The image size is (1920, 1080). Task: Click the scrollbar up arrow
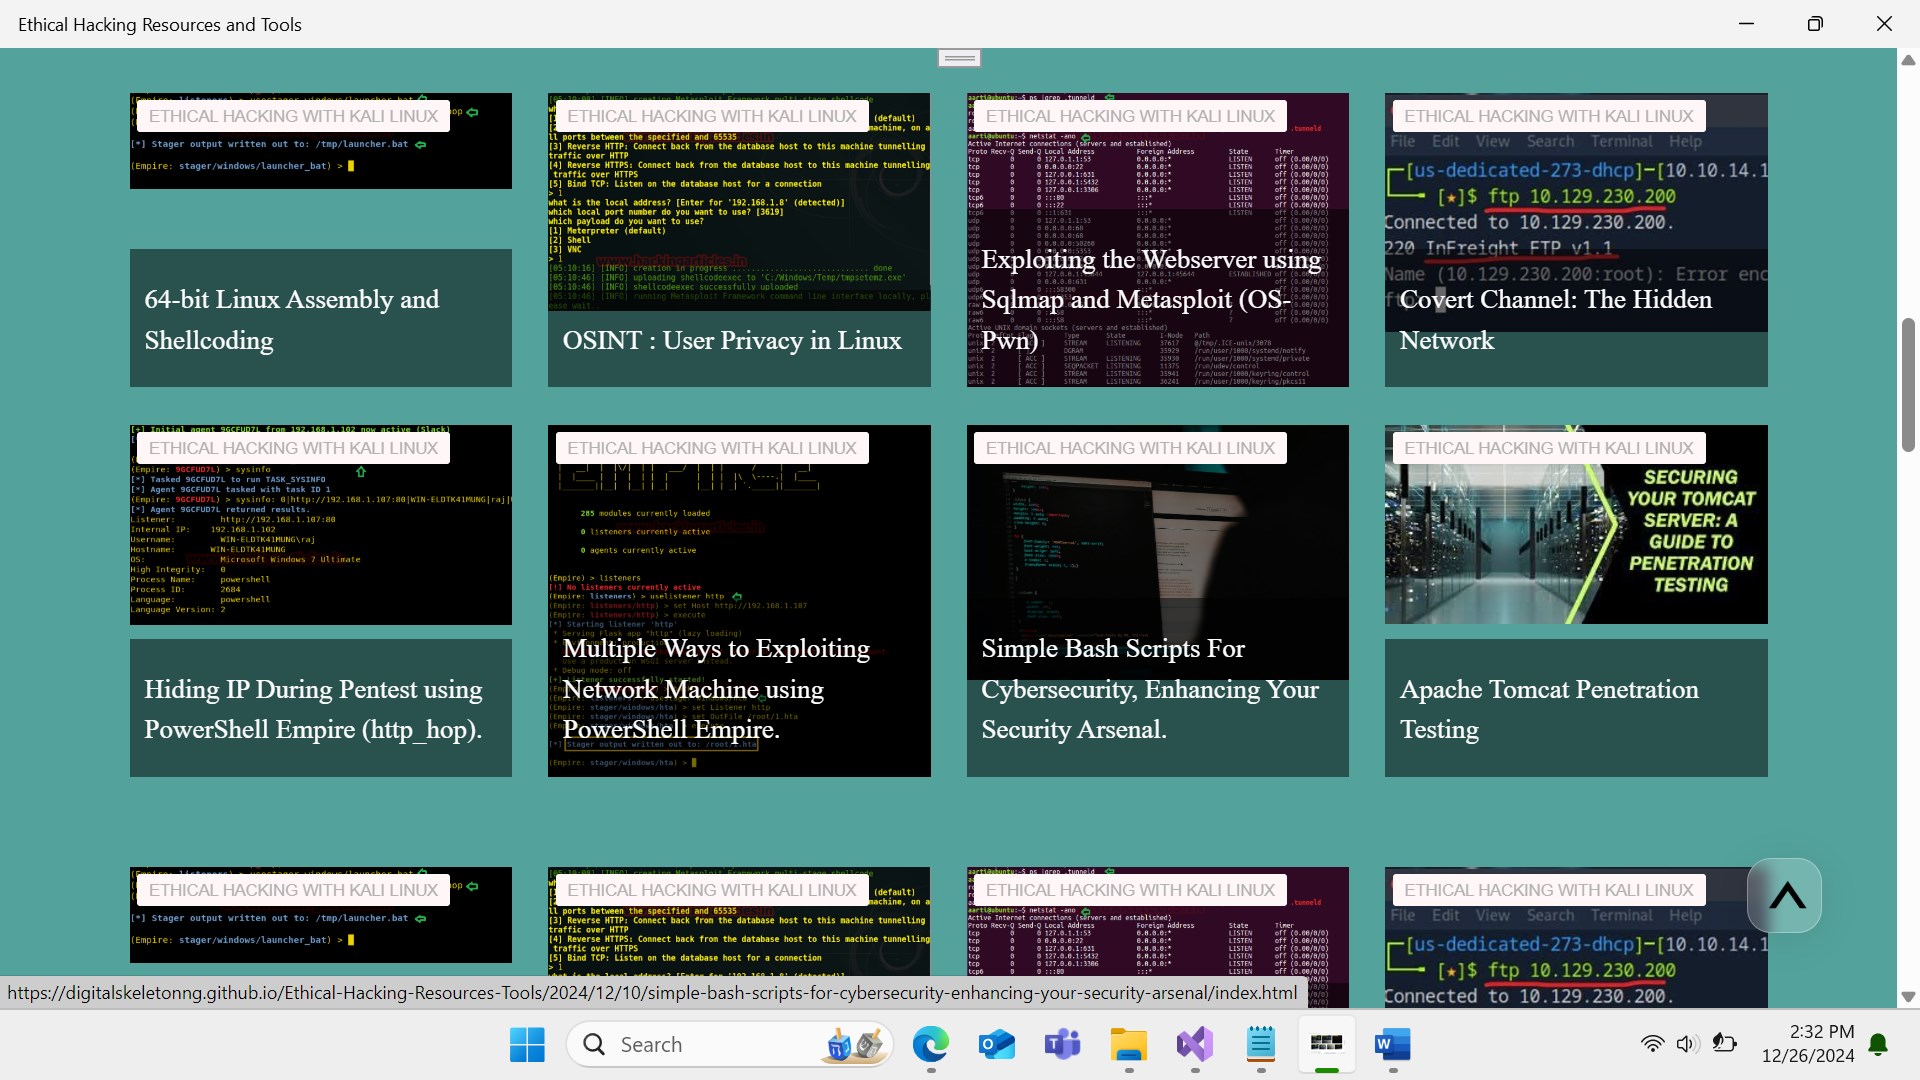(x=1908, y=60)
